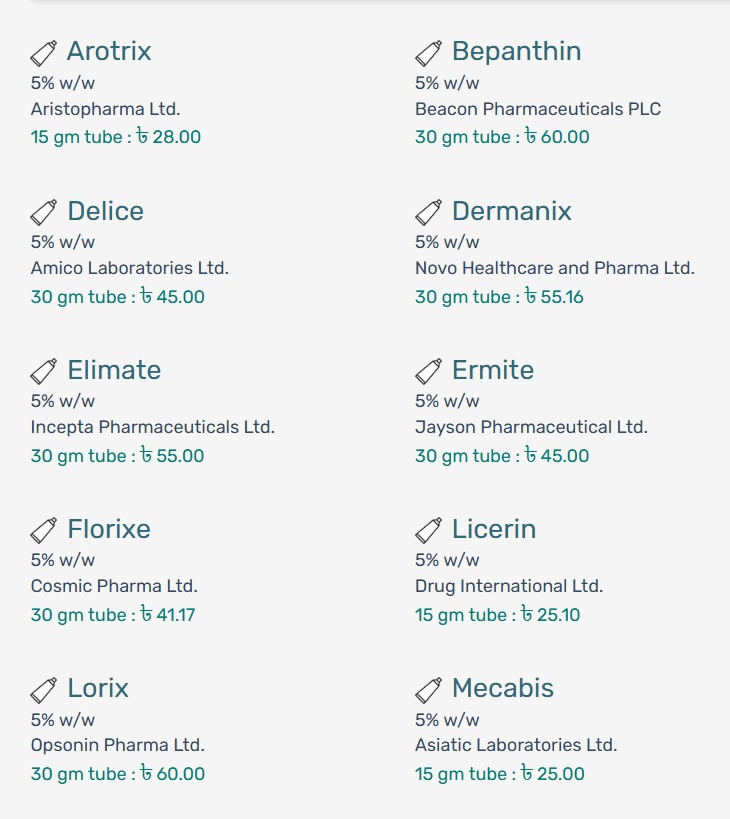Click the tube icon beside Bepanthin
730x819 pixels.
click(x=428, y=52)
